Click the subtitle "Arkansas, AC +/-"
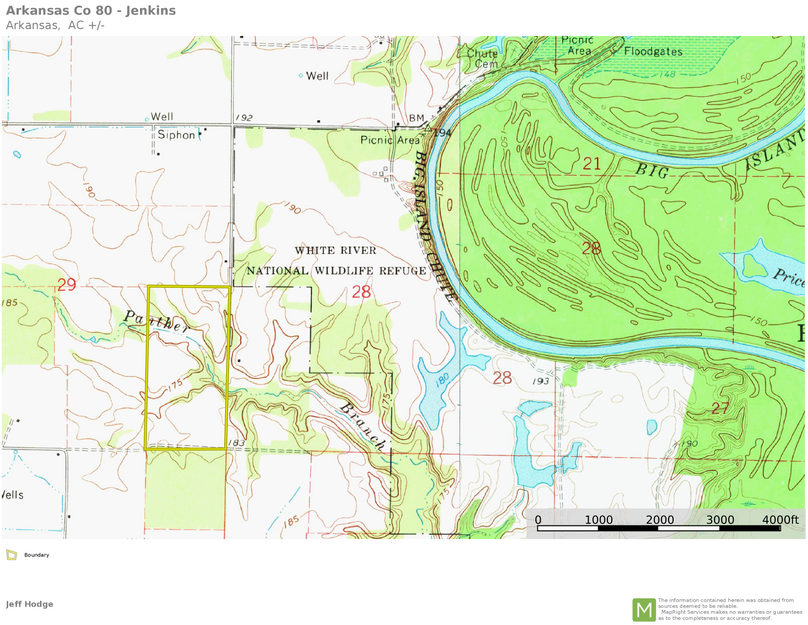Screen dimensions: 808x625 tap(55, 25)
